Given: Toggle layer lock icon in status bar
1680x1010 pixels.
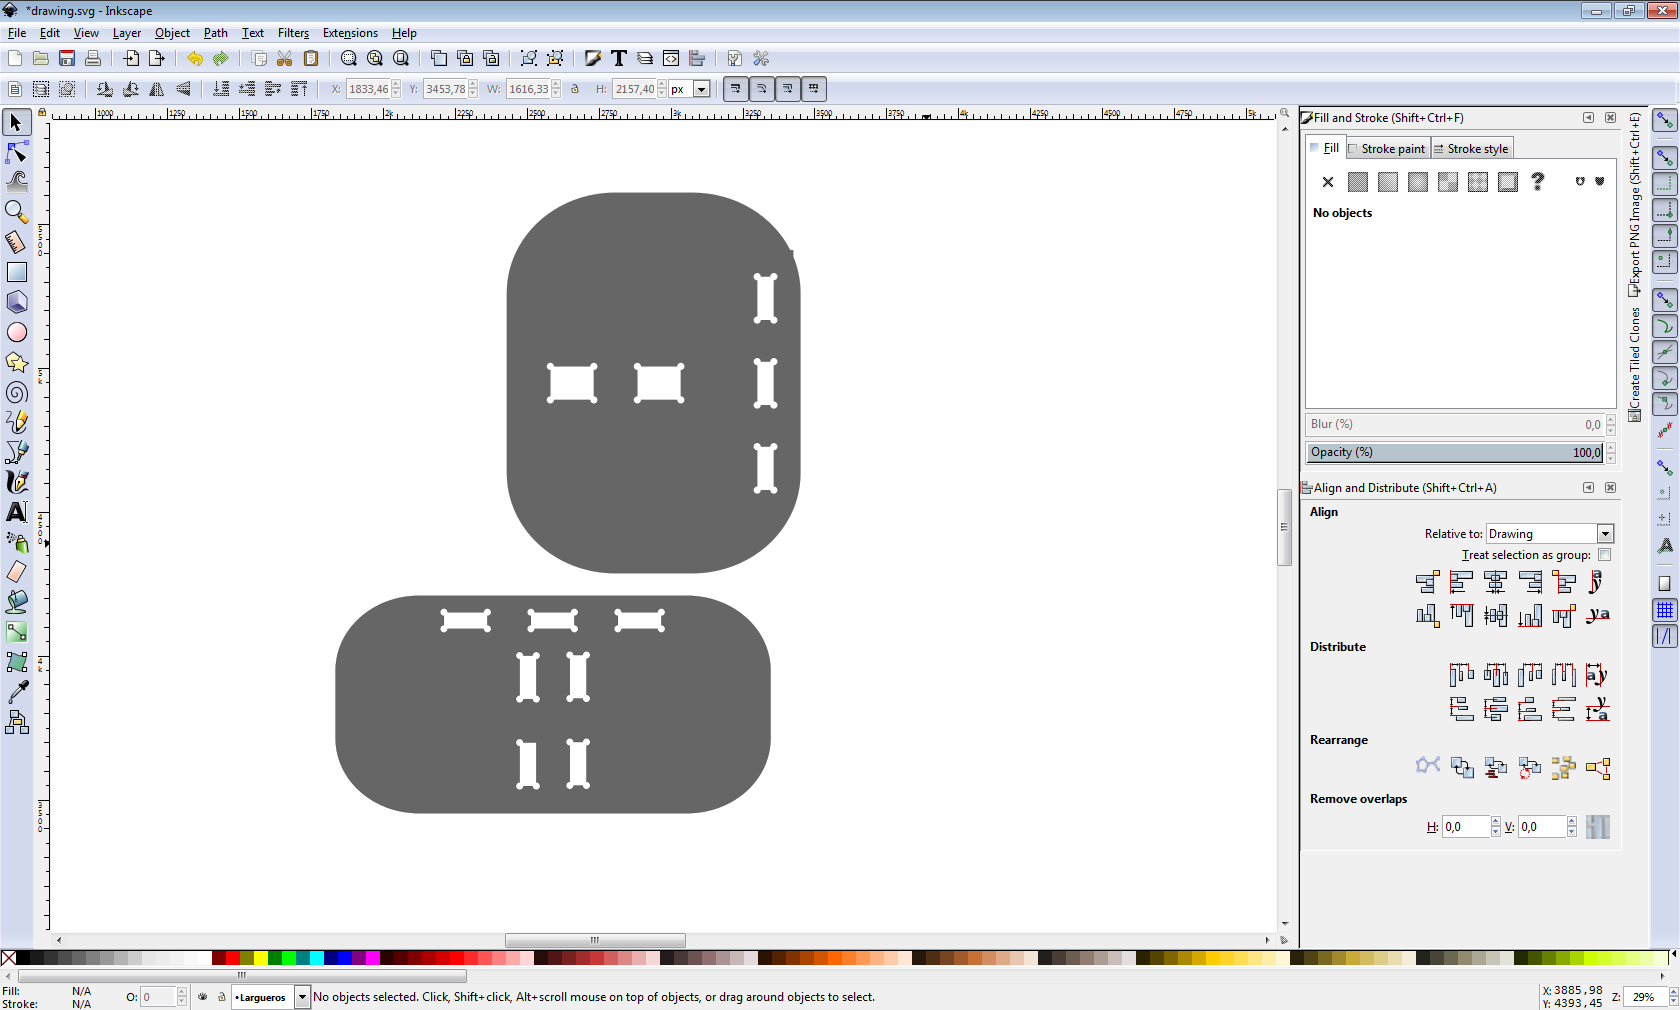Looking at the screenshot, I should point(222,997).
